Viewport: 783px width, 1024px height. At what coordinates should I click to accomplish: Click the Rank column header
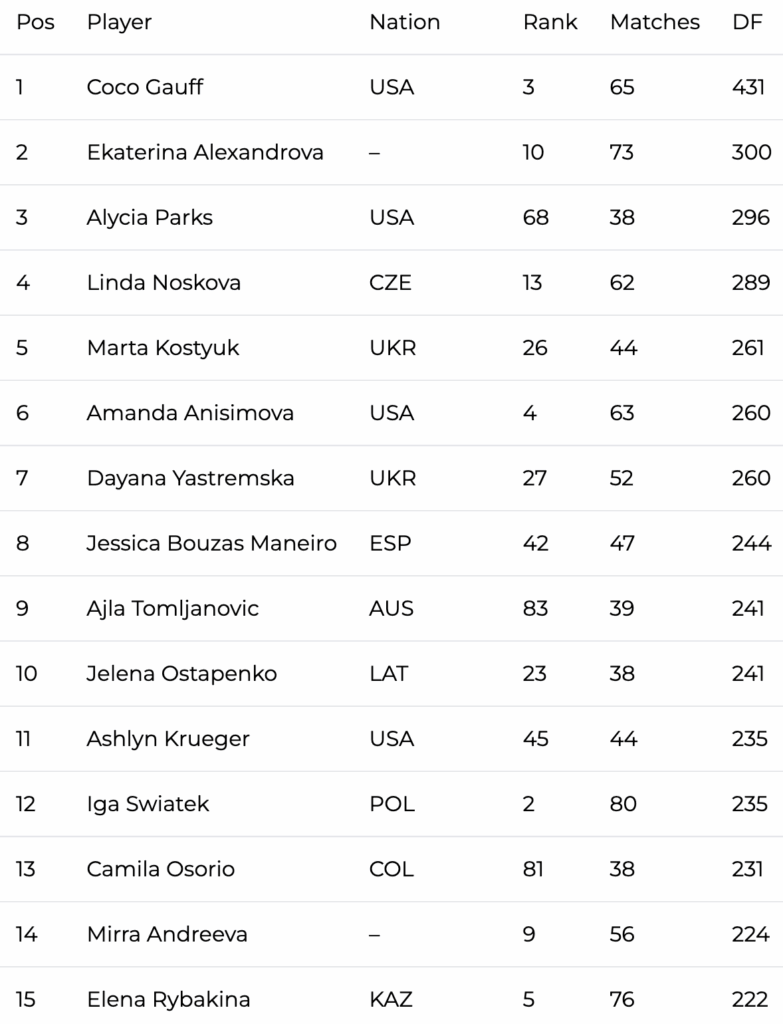pos(550,22)
